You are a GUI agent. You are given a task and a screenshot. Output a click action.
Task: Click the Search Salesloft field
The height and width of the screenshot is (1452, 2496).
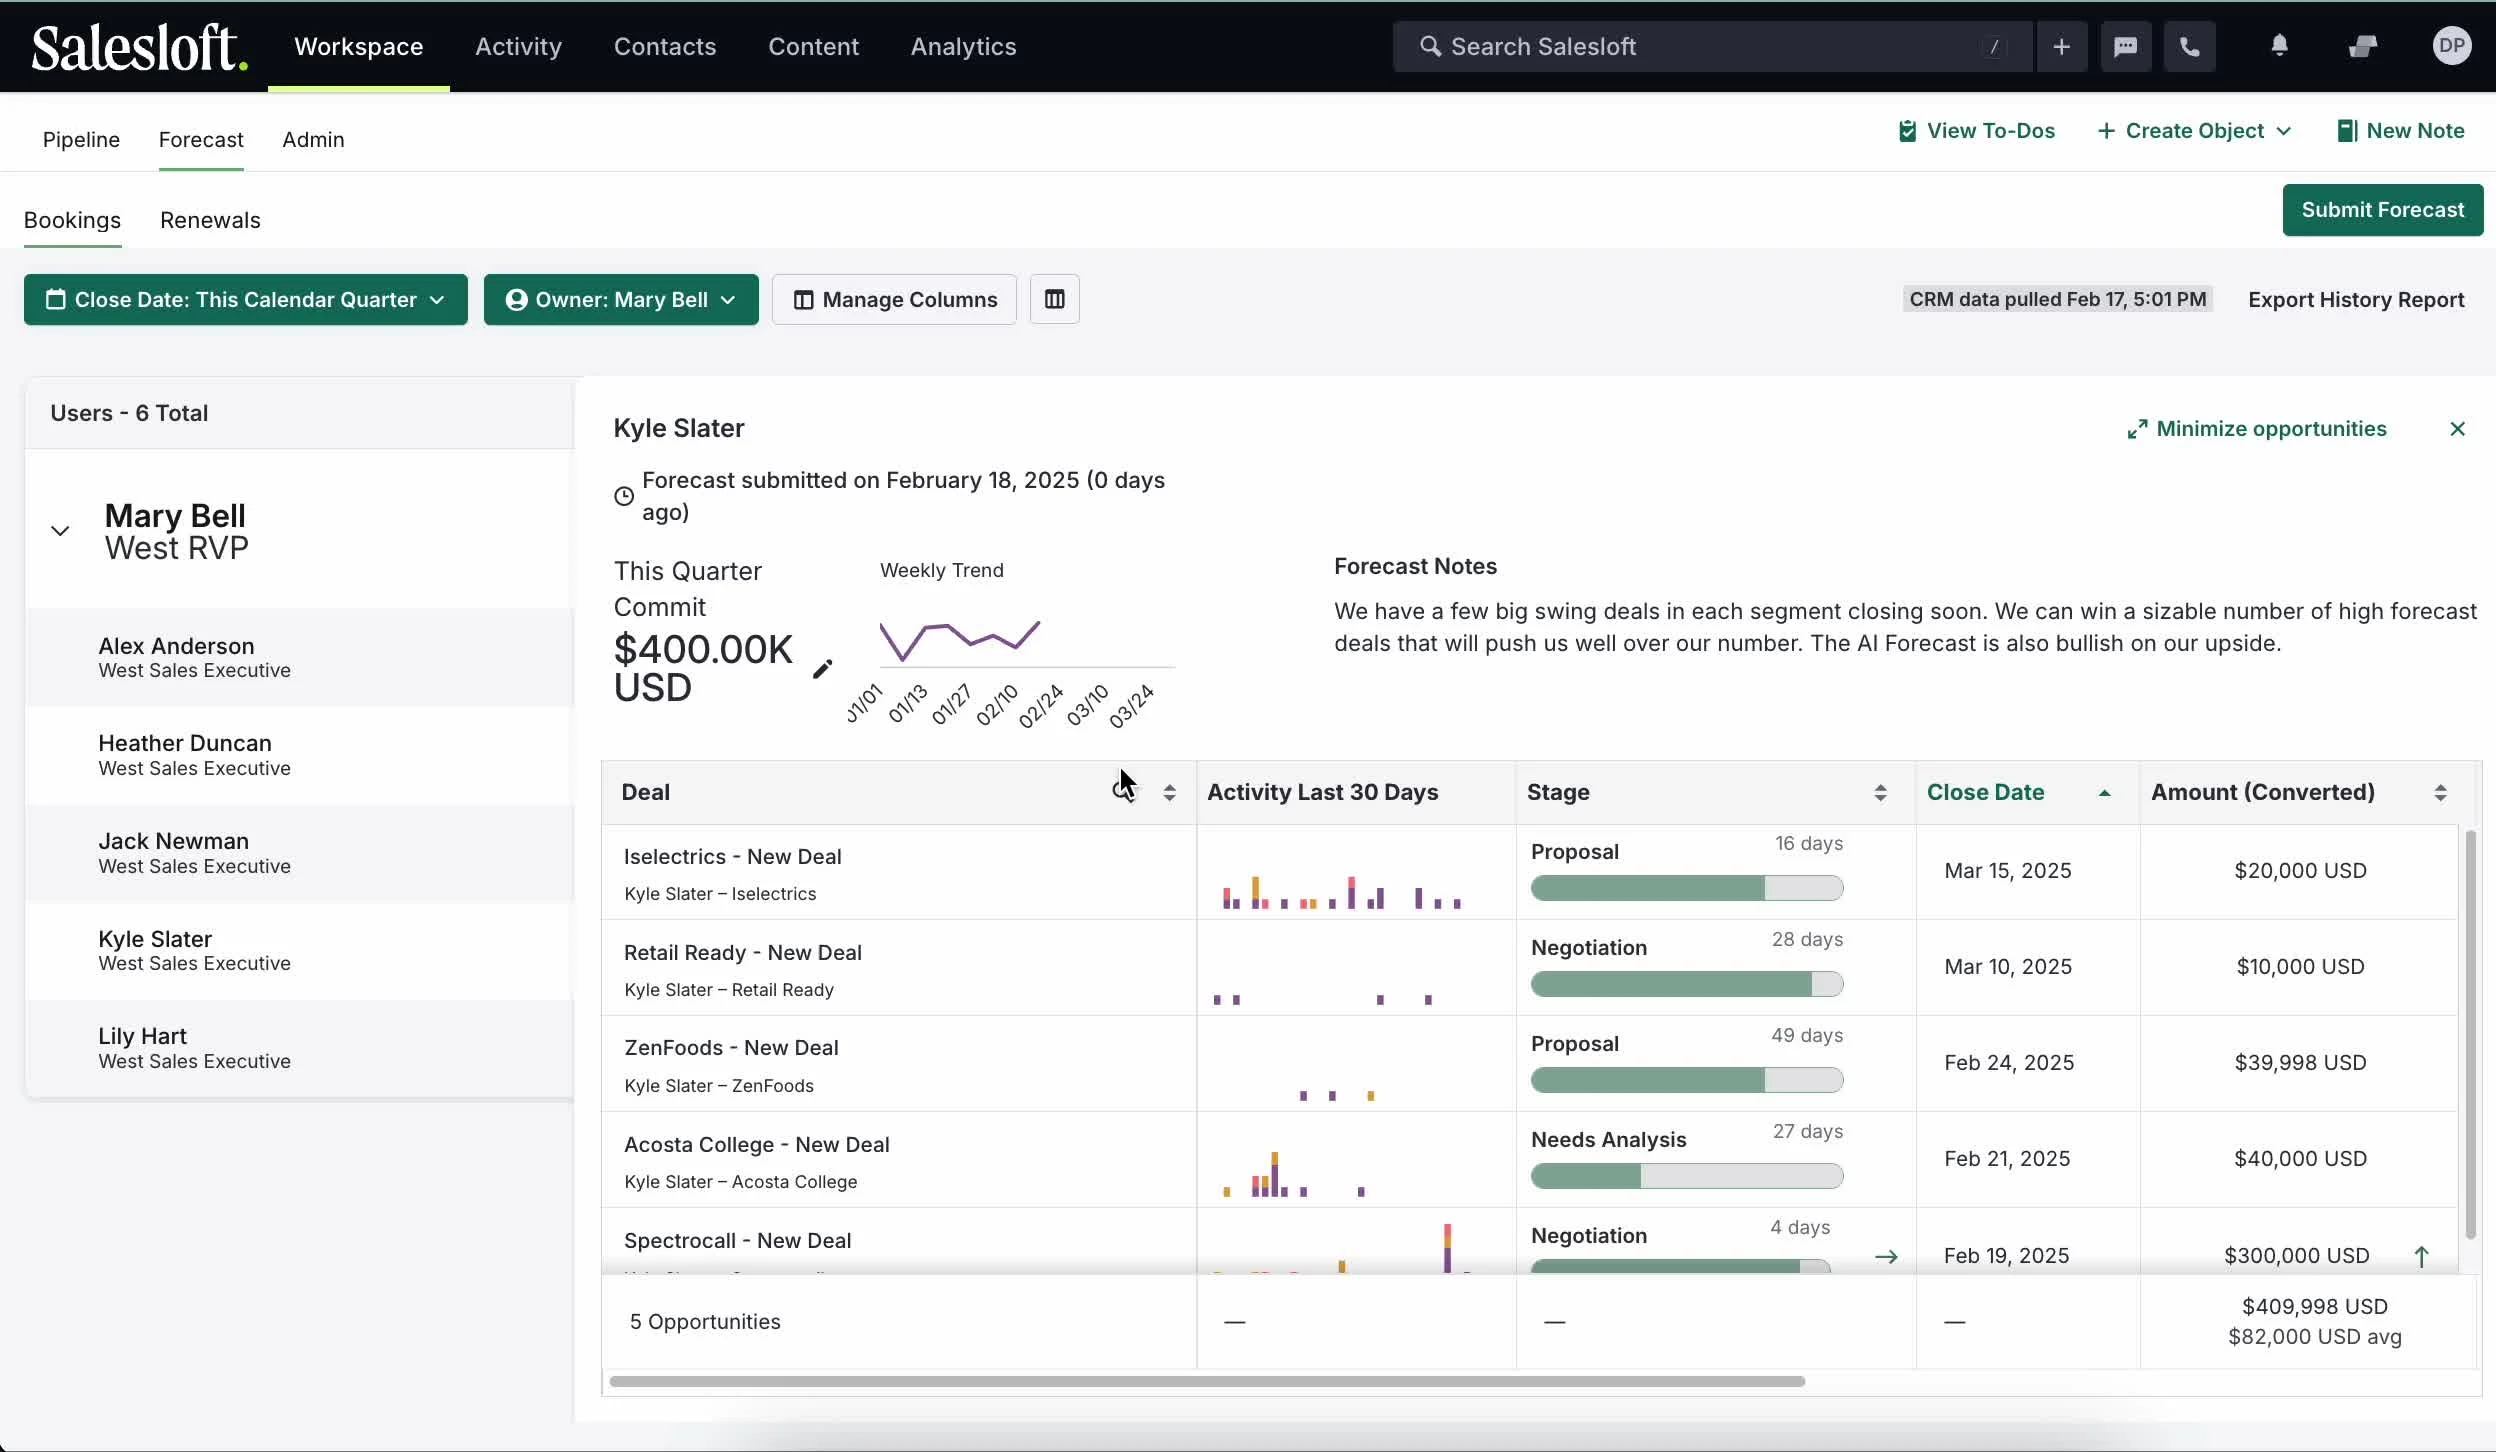1712,46
